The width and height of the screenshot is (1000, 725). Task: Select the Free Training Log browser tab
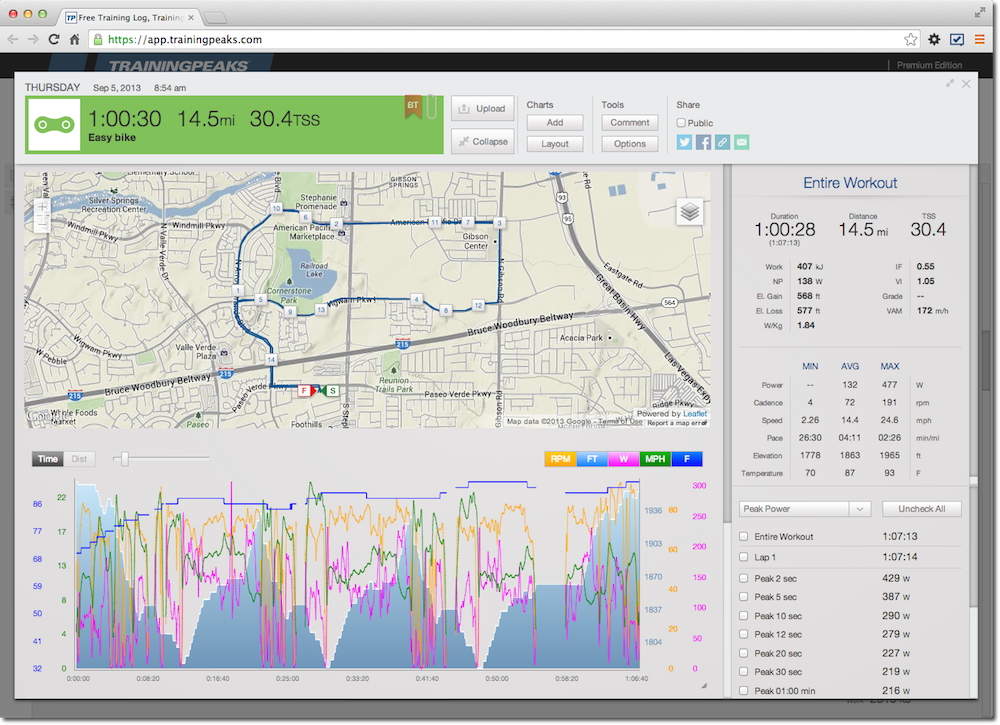pos(131,17)
